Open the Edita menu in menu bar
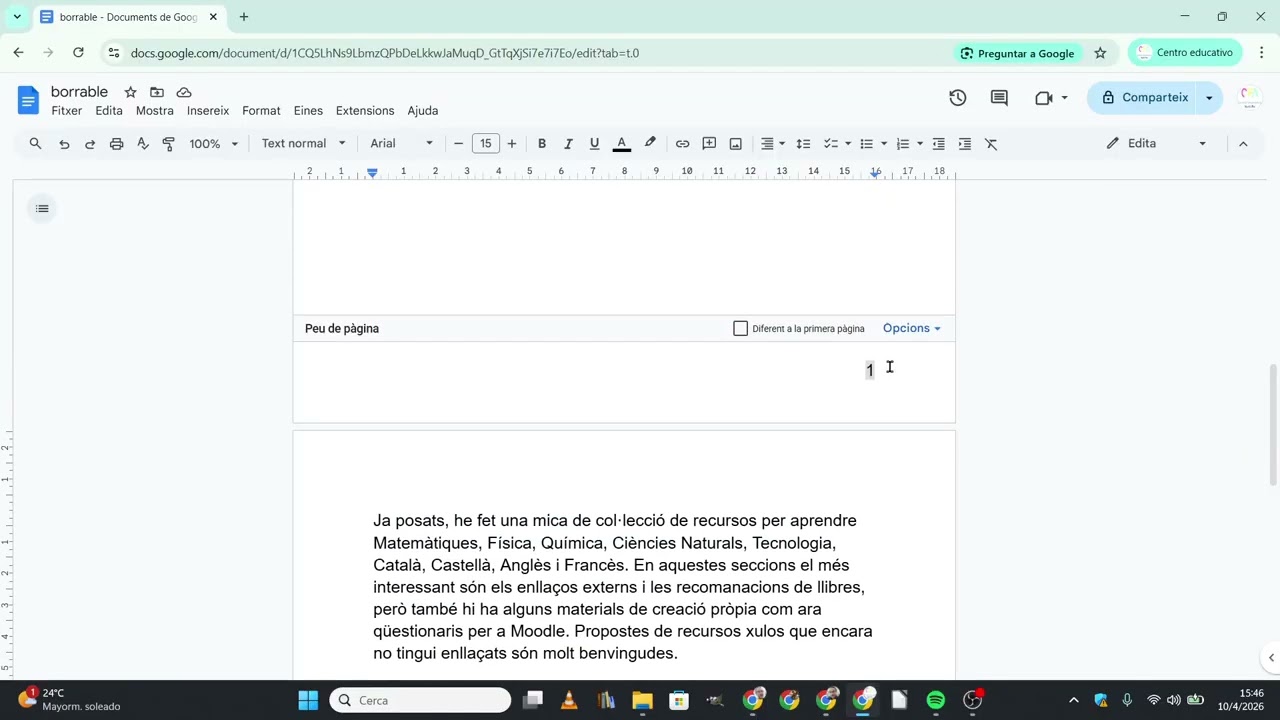 click(x=109, y=111)
